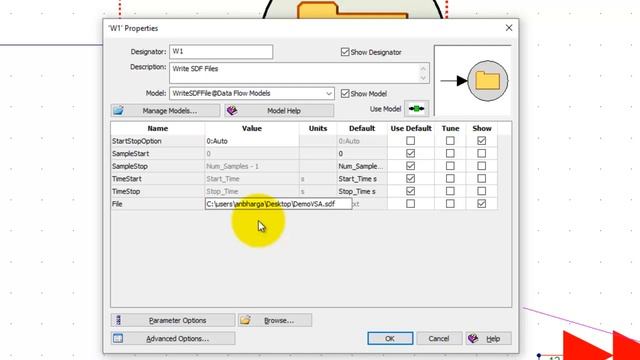Click the Tune column header
The height and width of the screenshot is (360, 640).
tap(451, 128)
